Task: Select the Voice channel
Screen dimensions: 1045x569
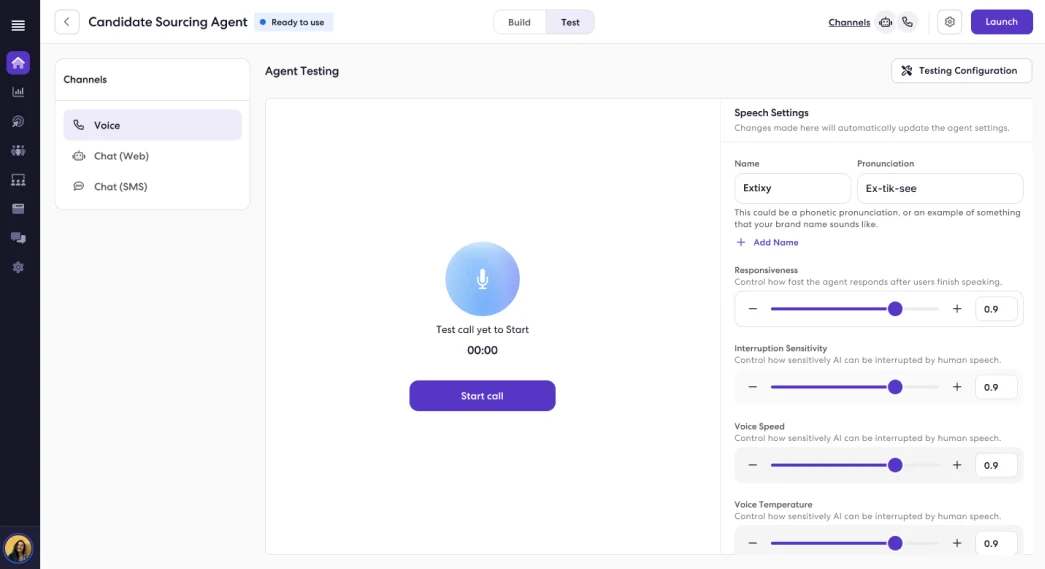Action: click(153, 125)
